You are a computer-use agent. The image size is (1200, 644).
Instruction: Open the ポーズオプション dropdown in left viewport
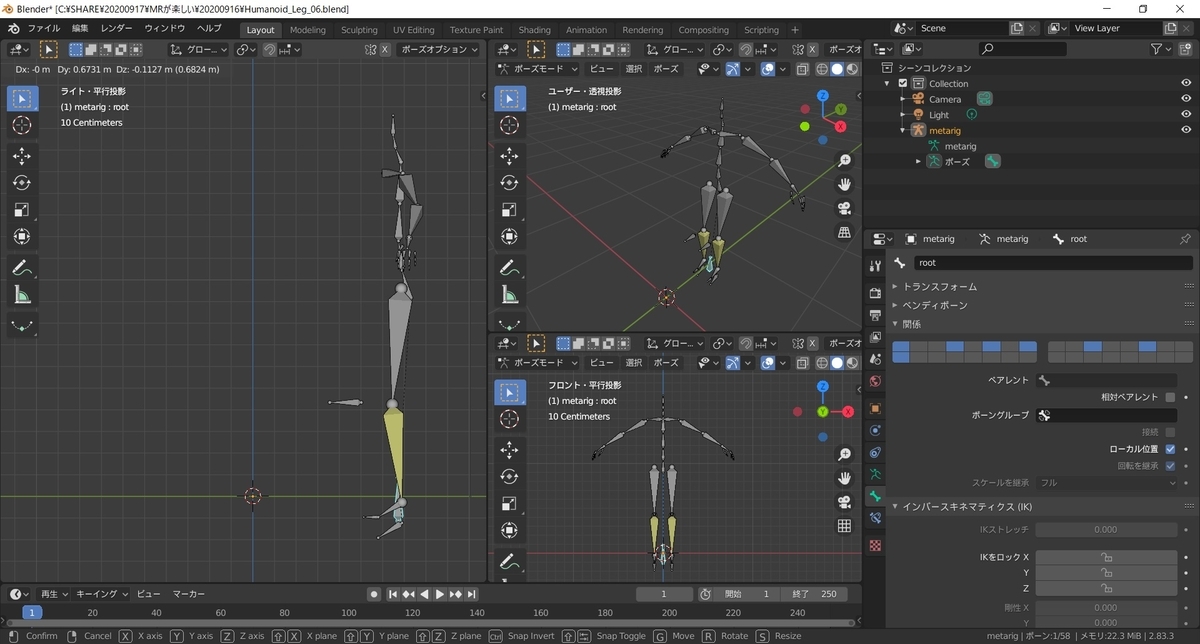(x=439, y=49)
